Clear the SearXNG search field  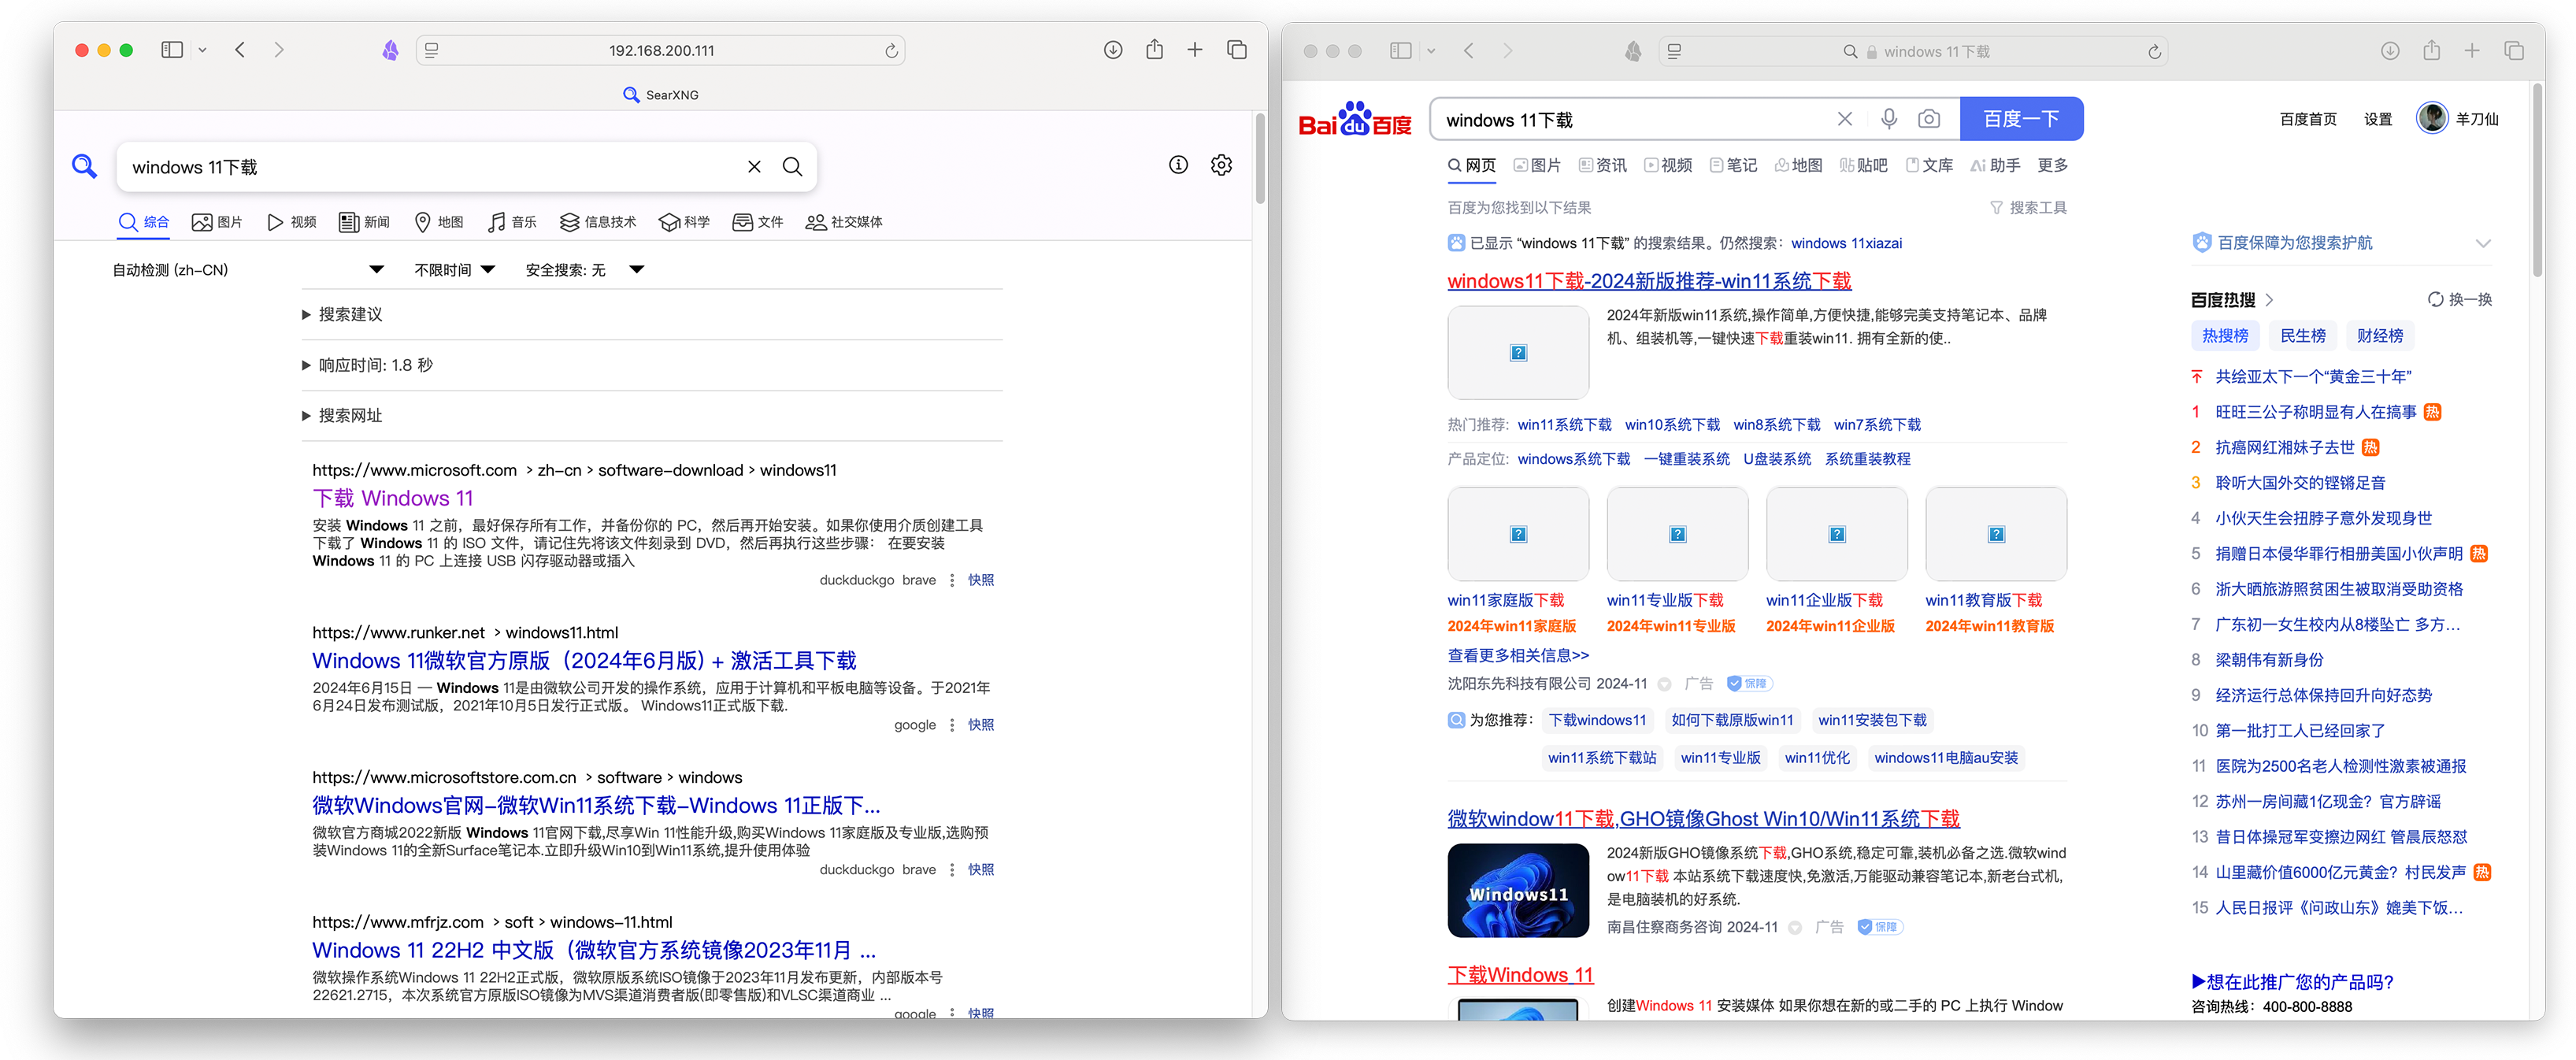pyautogui.click(x=754, y=167)
